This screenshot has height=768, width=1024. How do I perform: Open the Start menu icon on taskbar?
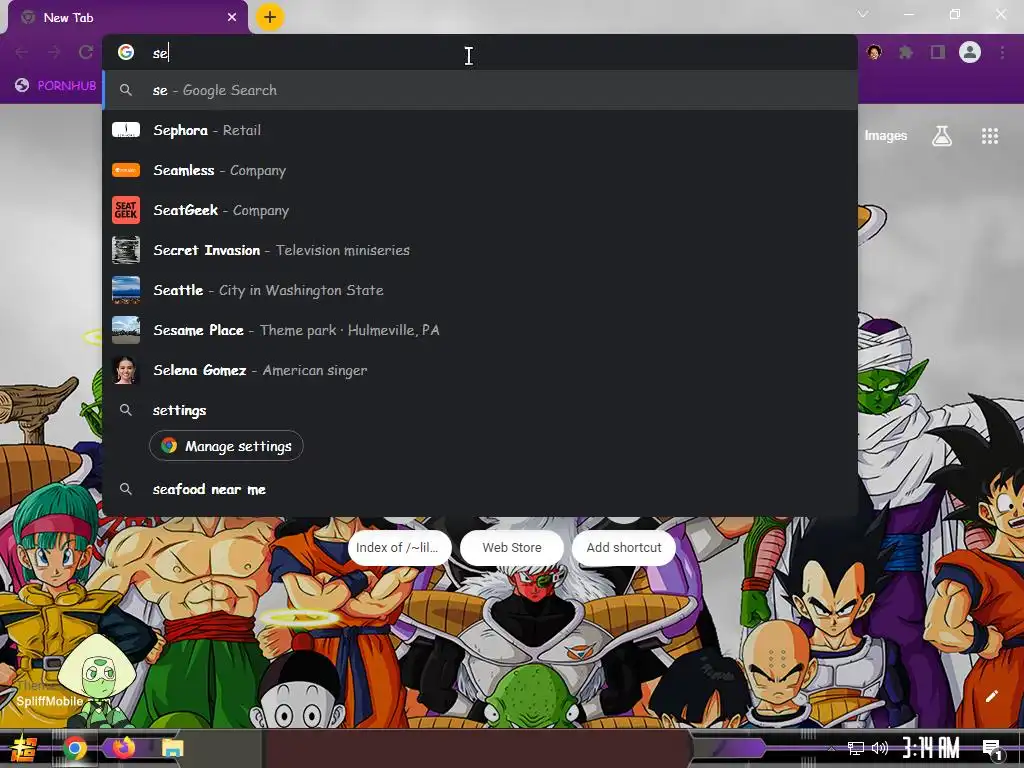point(24,748)
